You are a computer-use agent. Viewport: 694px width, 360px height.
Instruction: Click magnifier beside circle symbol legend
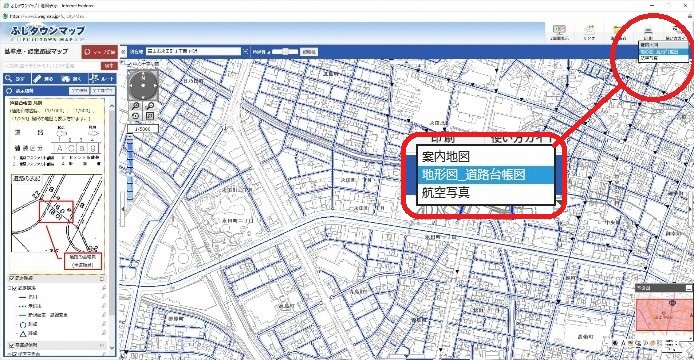pos(104,325)
